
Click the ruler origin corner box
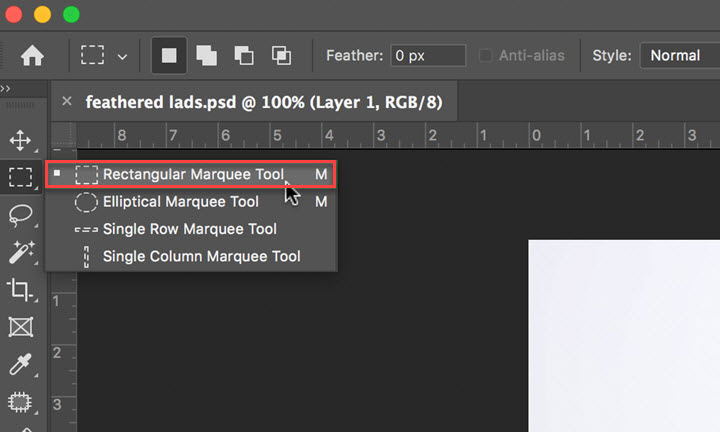click(63, 135)
